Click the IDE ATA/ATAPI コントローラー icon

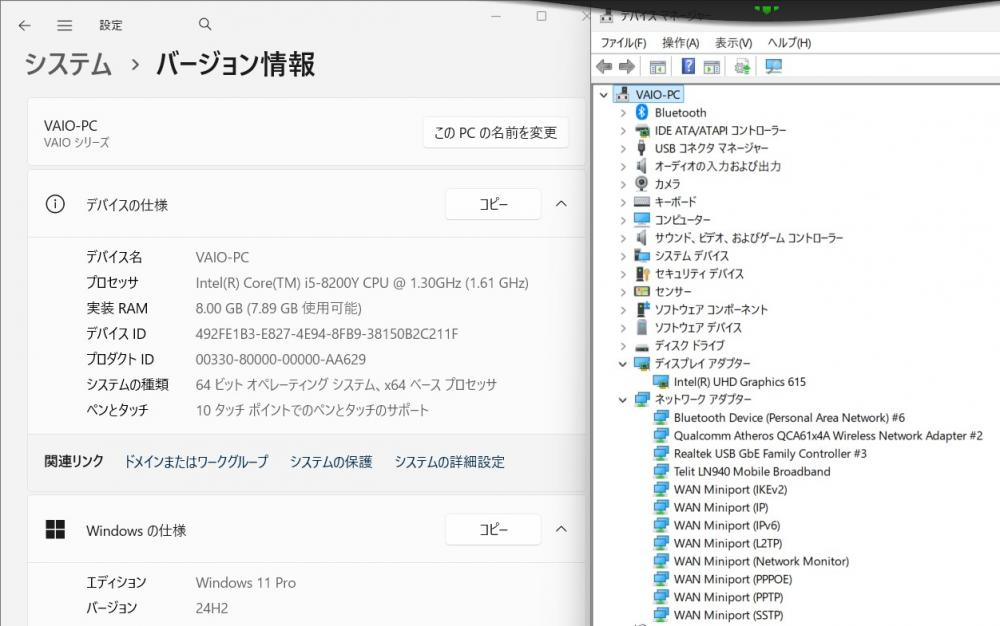[642, 131]
